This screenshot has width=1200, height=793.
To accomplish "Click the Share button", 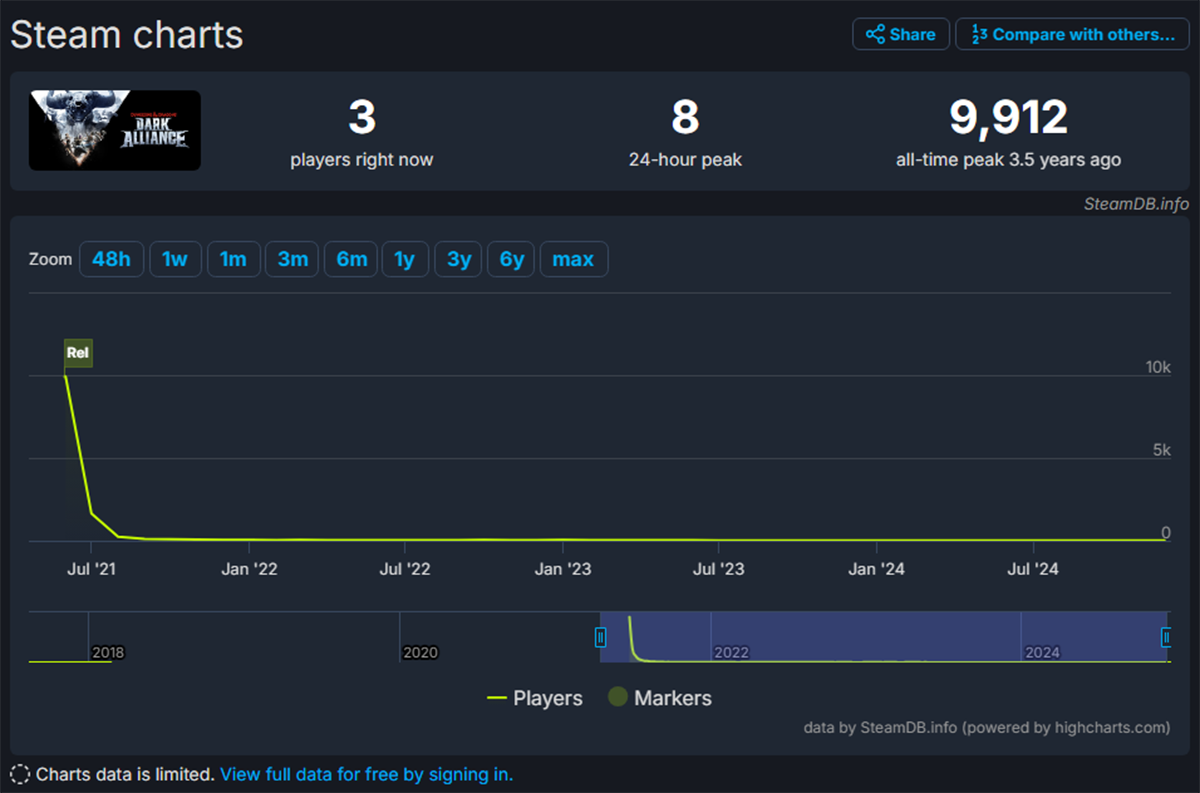I will pos(900,34).
